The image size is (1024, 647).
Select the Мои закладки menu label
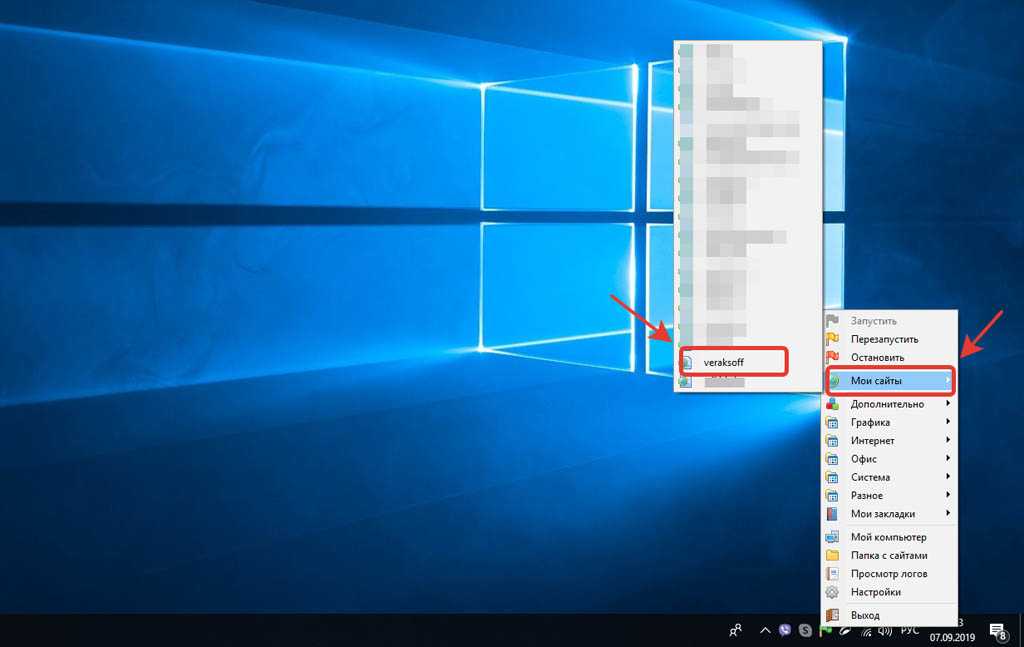pos(882,514)
